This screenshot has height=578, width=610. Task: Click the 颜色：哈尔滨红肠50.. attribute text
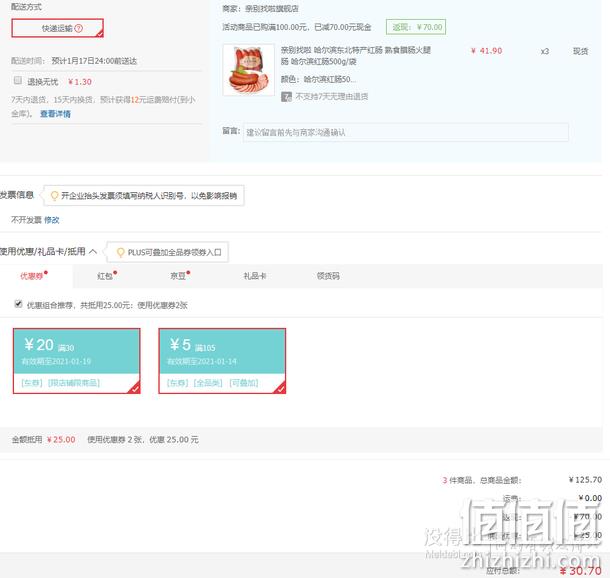(318, 79)
